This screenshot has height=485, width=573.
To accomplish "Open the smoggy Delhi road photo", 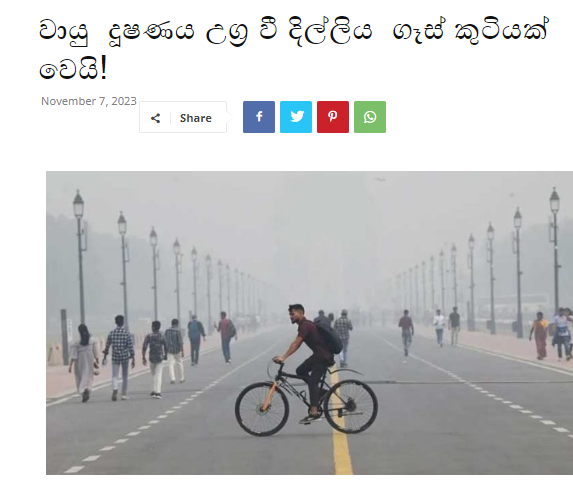I will click(x=309, y=323).
